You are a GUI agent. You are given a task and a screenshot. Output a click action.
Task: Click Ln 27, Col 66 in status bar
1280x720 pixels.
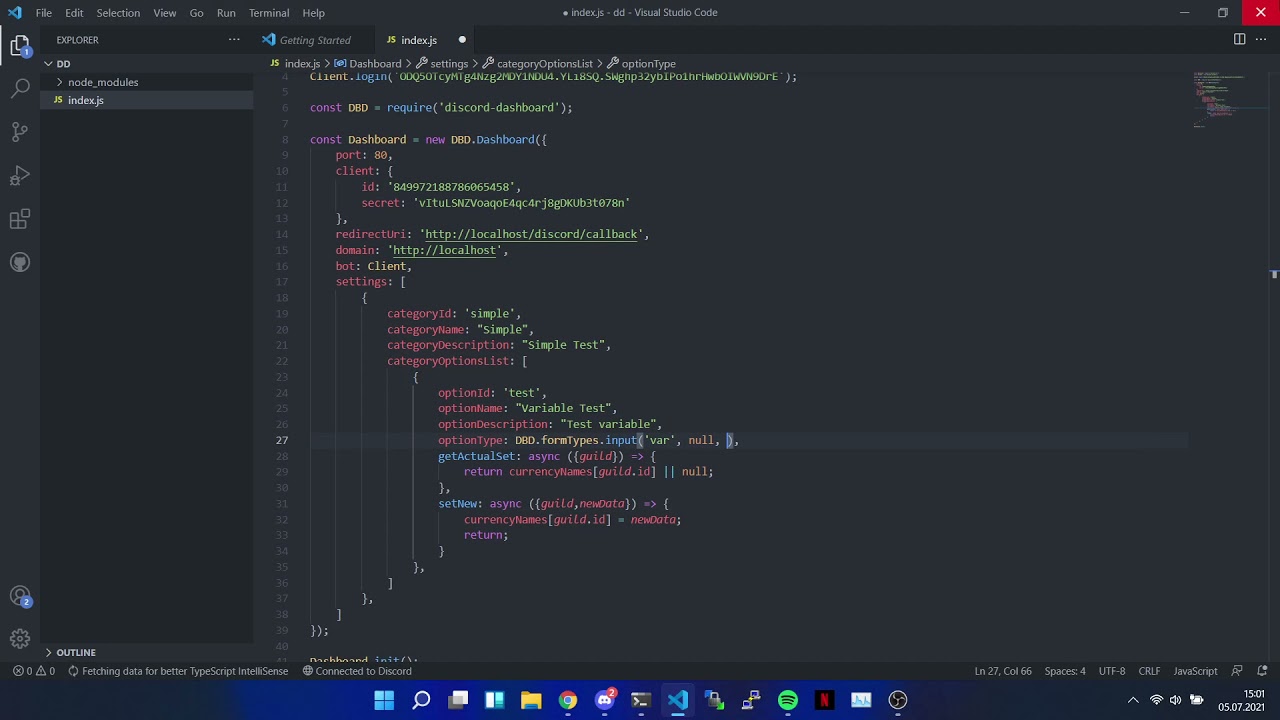click(x=1003, y=671)
